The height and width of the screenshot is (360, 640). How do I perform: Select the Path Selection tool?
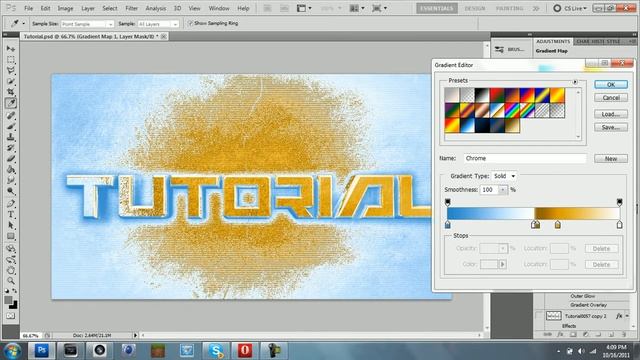pyautogui.click(x=11, y=225)
